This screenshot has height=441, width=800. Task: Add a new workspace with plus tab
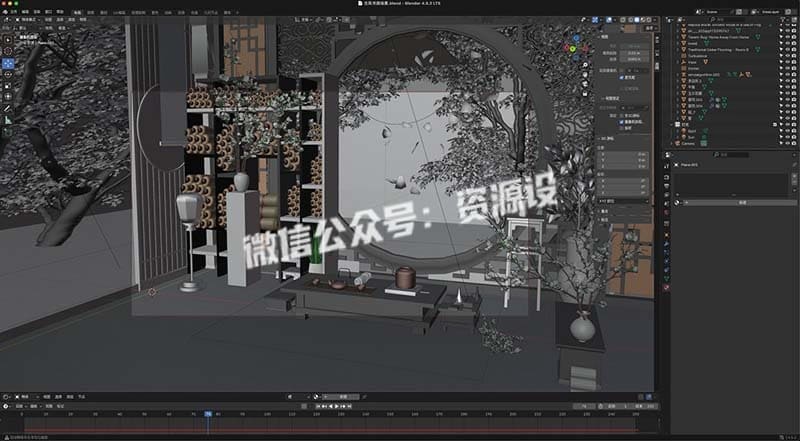click(237, 12)
